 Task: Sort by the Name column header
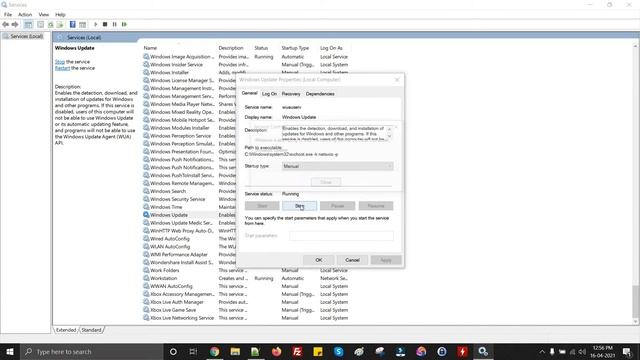point(150,48)
